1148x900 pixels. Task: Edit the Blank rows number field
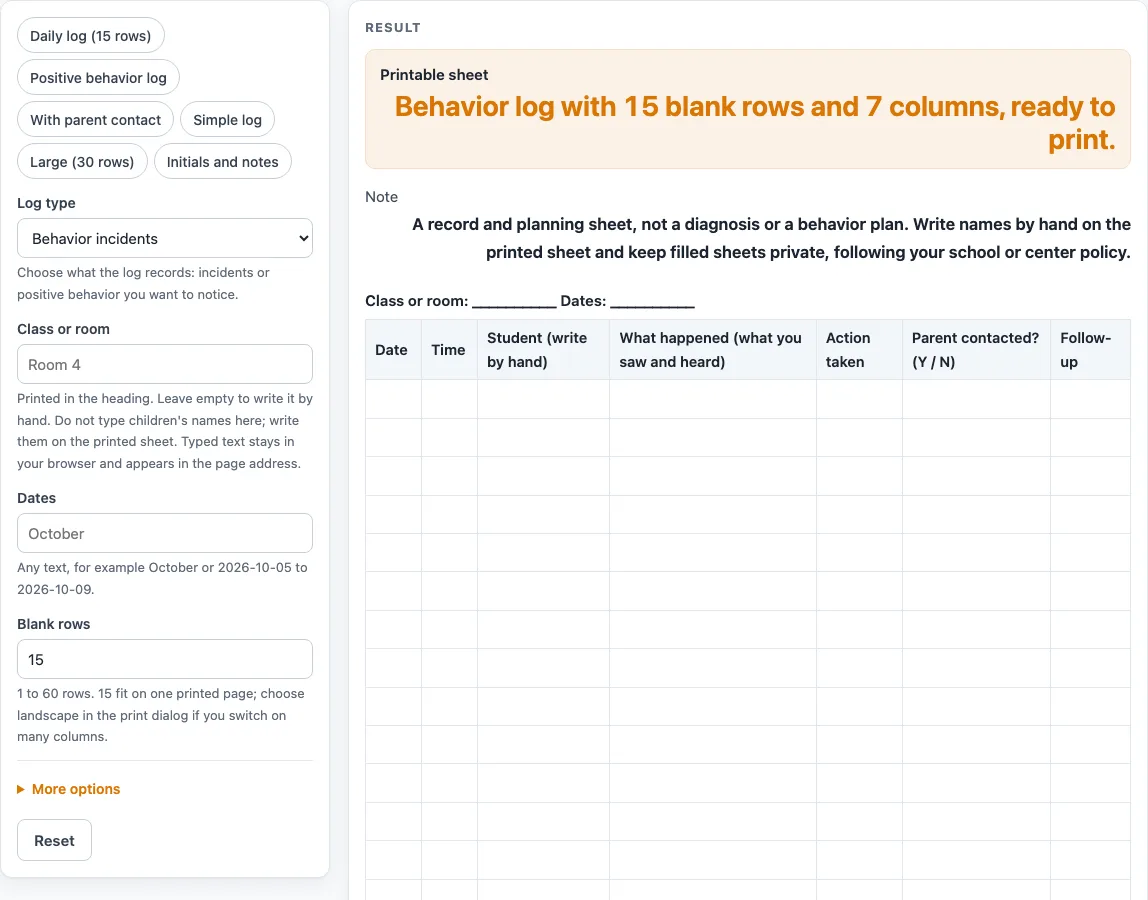165,659
